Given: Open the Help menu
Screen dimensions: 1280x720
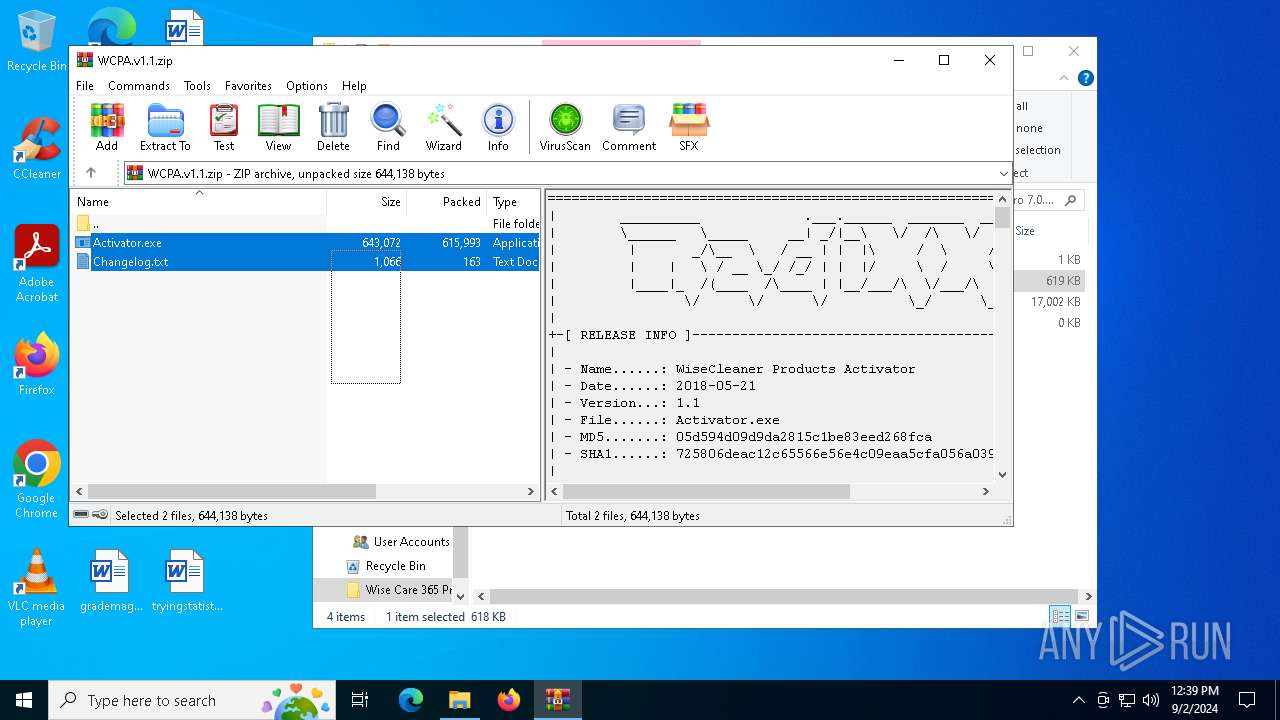Looking at the screenshot, I should [x=354, y=86].
